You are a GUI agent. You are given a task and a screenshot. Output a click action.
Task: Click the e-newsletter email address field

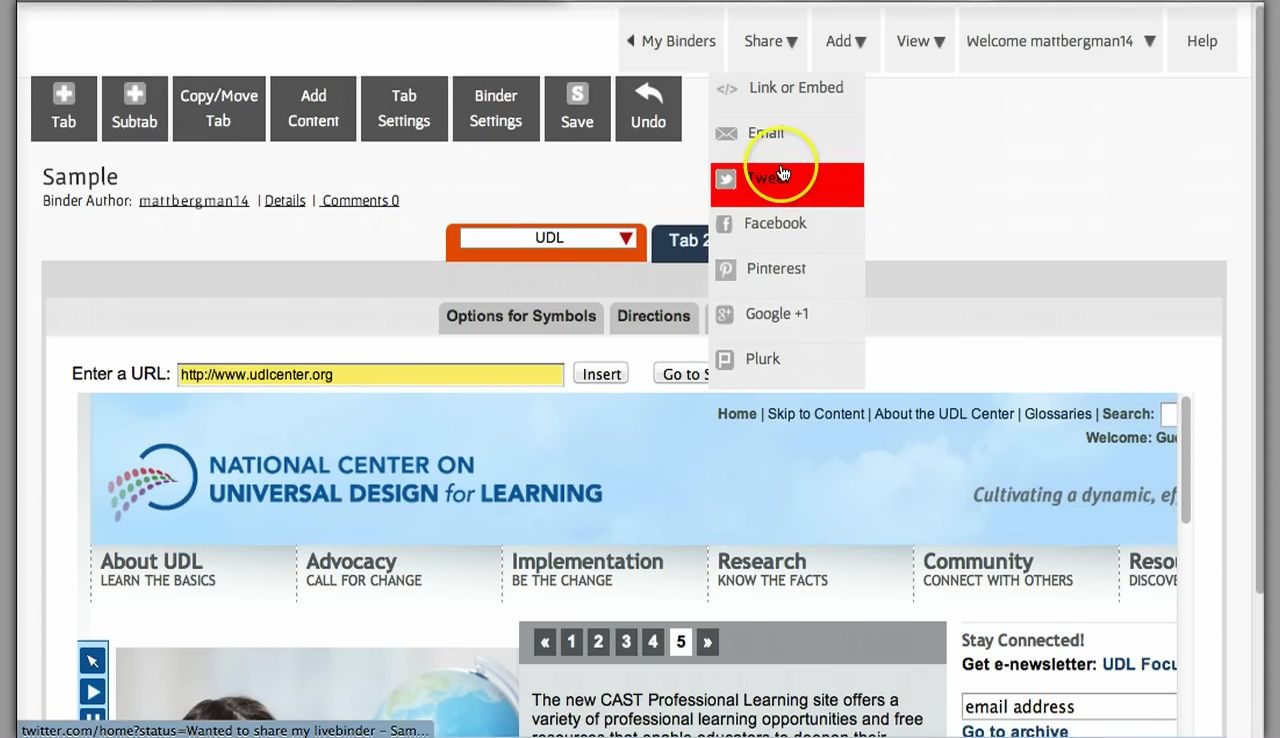1069,706
